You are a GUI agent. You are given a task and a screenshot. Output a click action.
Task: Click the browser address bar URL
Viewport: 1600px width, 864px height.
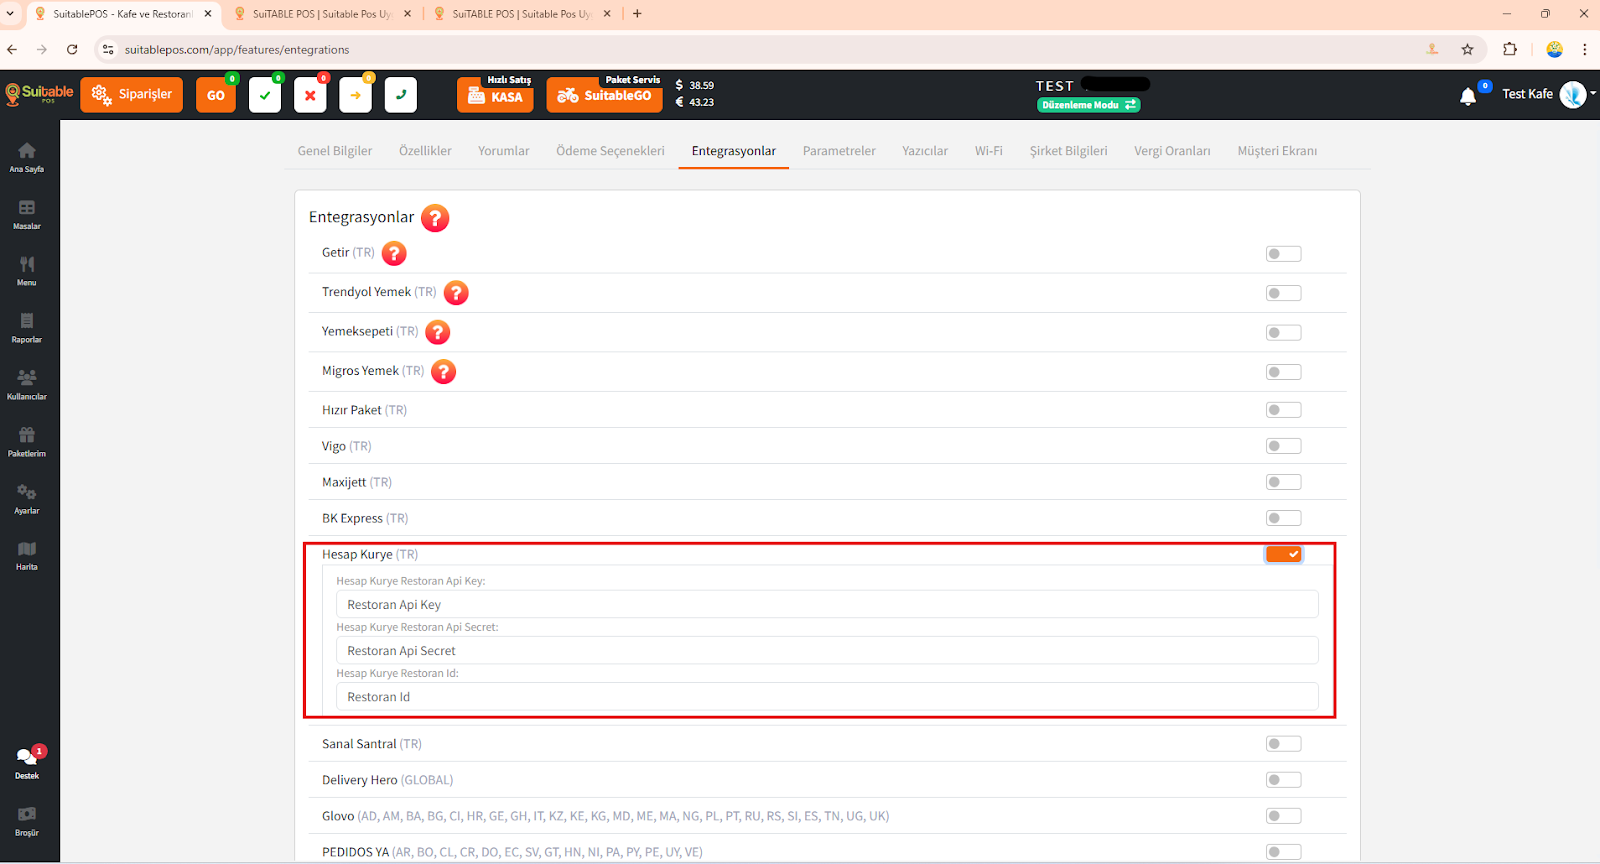[237, 50]
